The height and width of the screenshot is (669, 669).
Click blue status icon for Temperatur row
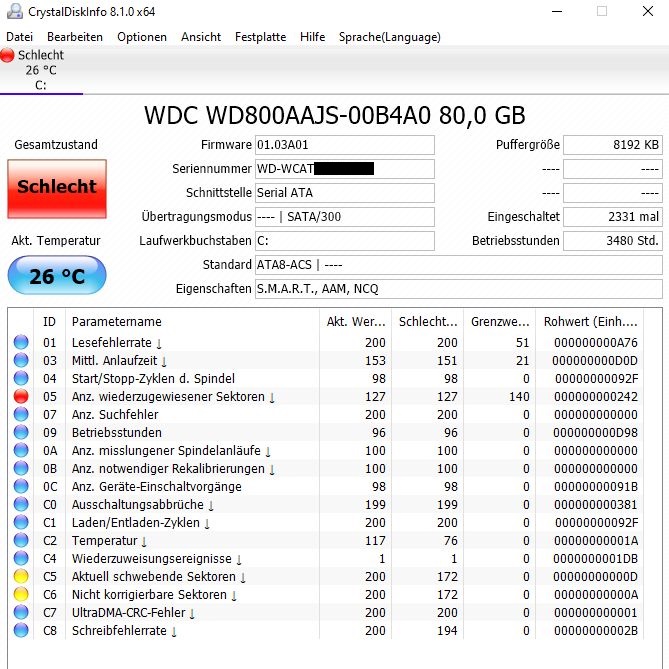(21, 540)
